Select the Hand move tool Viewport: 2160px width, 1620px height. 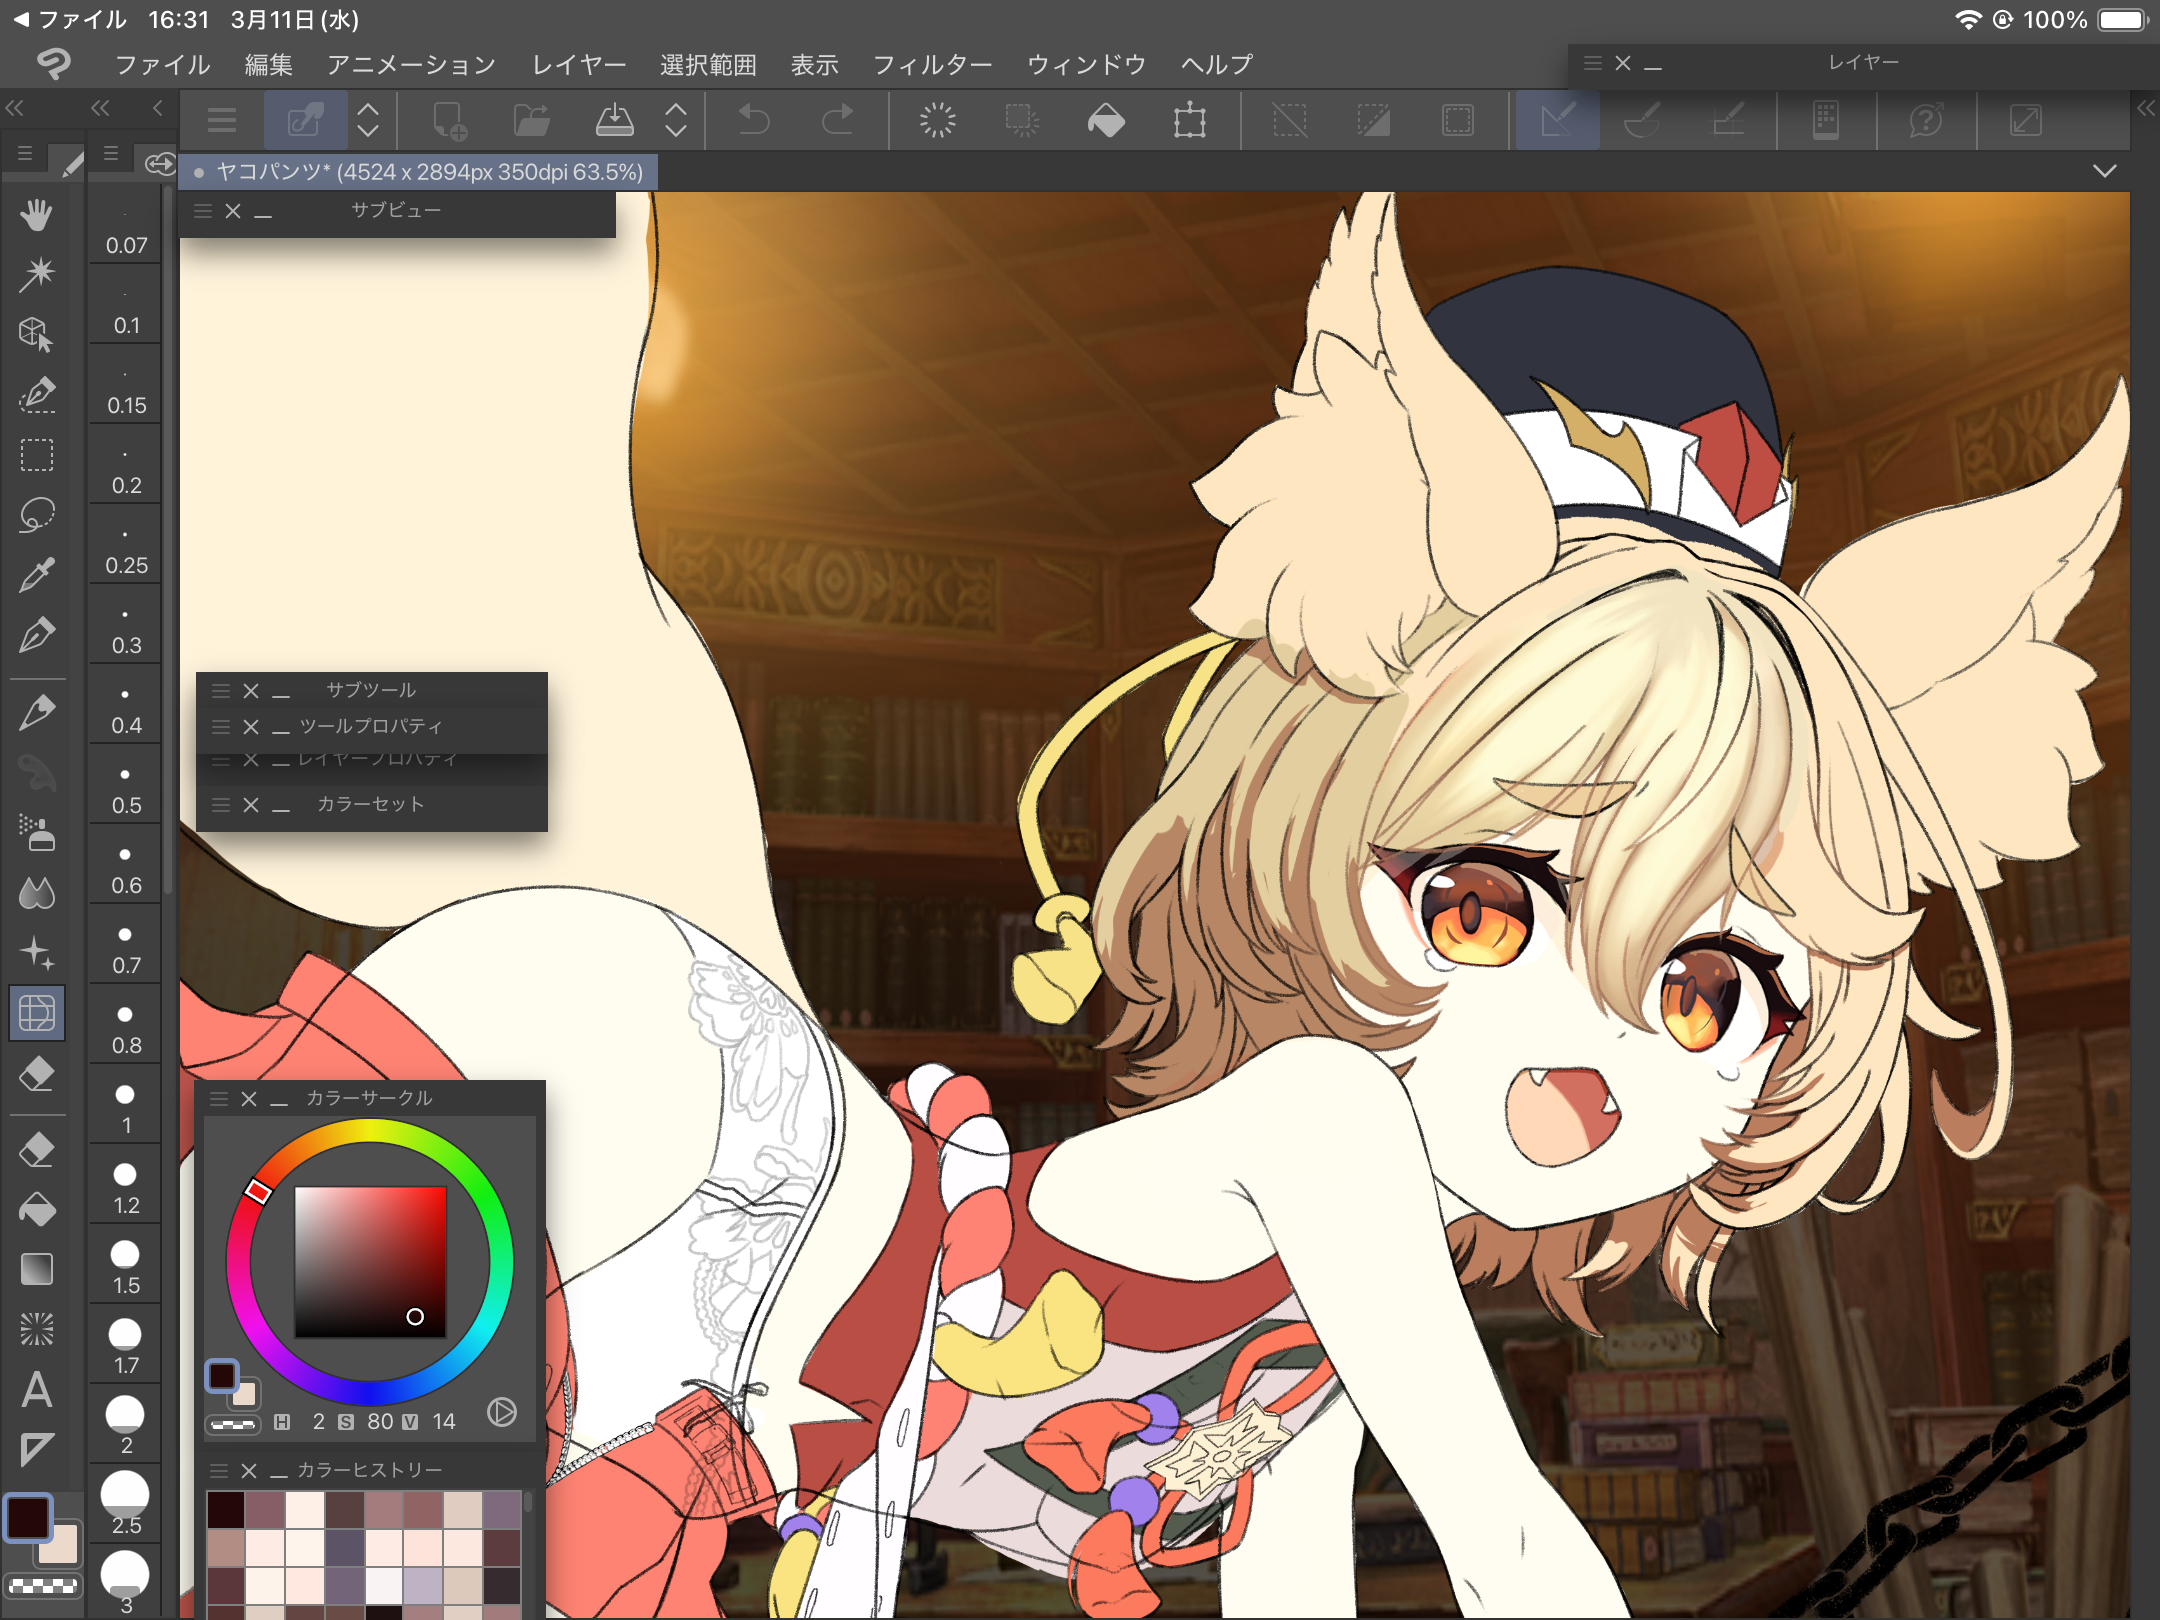(37, 214)
